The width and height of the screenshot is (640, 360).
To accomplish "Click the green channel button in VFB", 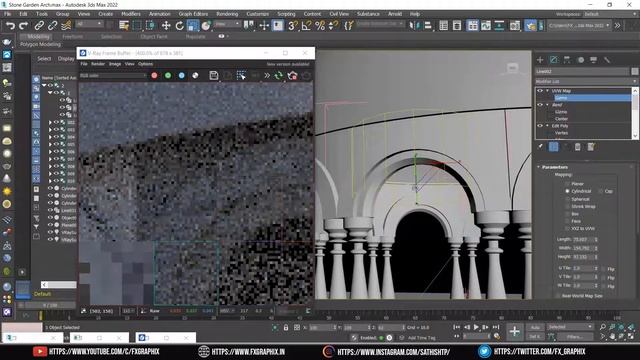I will pos(168,76).
